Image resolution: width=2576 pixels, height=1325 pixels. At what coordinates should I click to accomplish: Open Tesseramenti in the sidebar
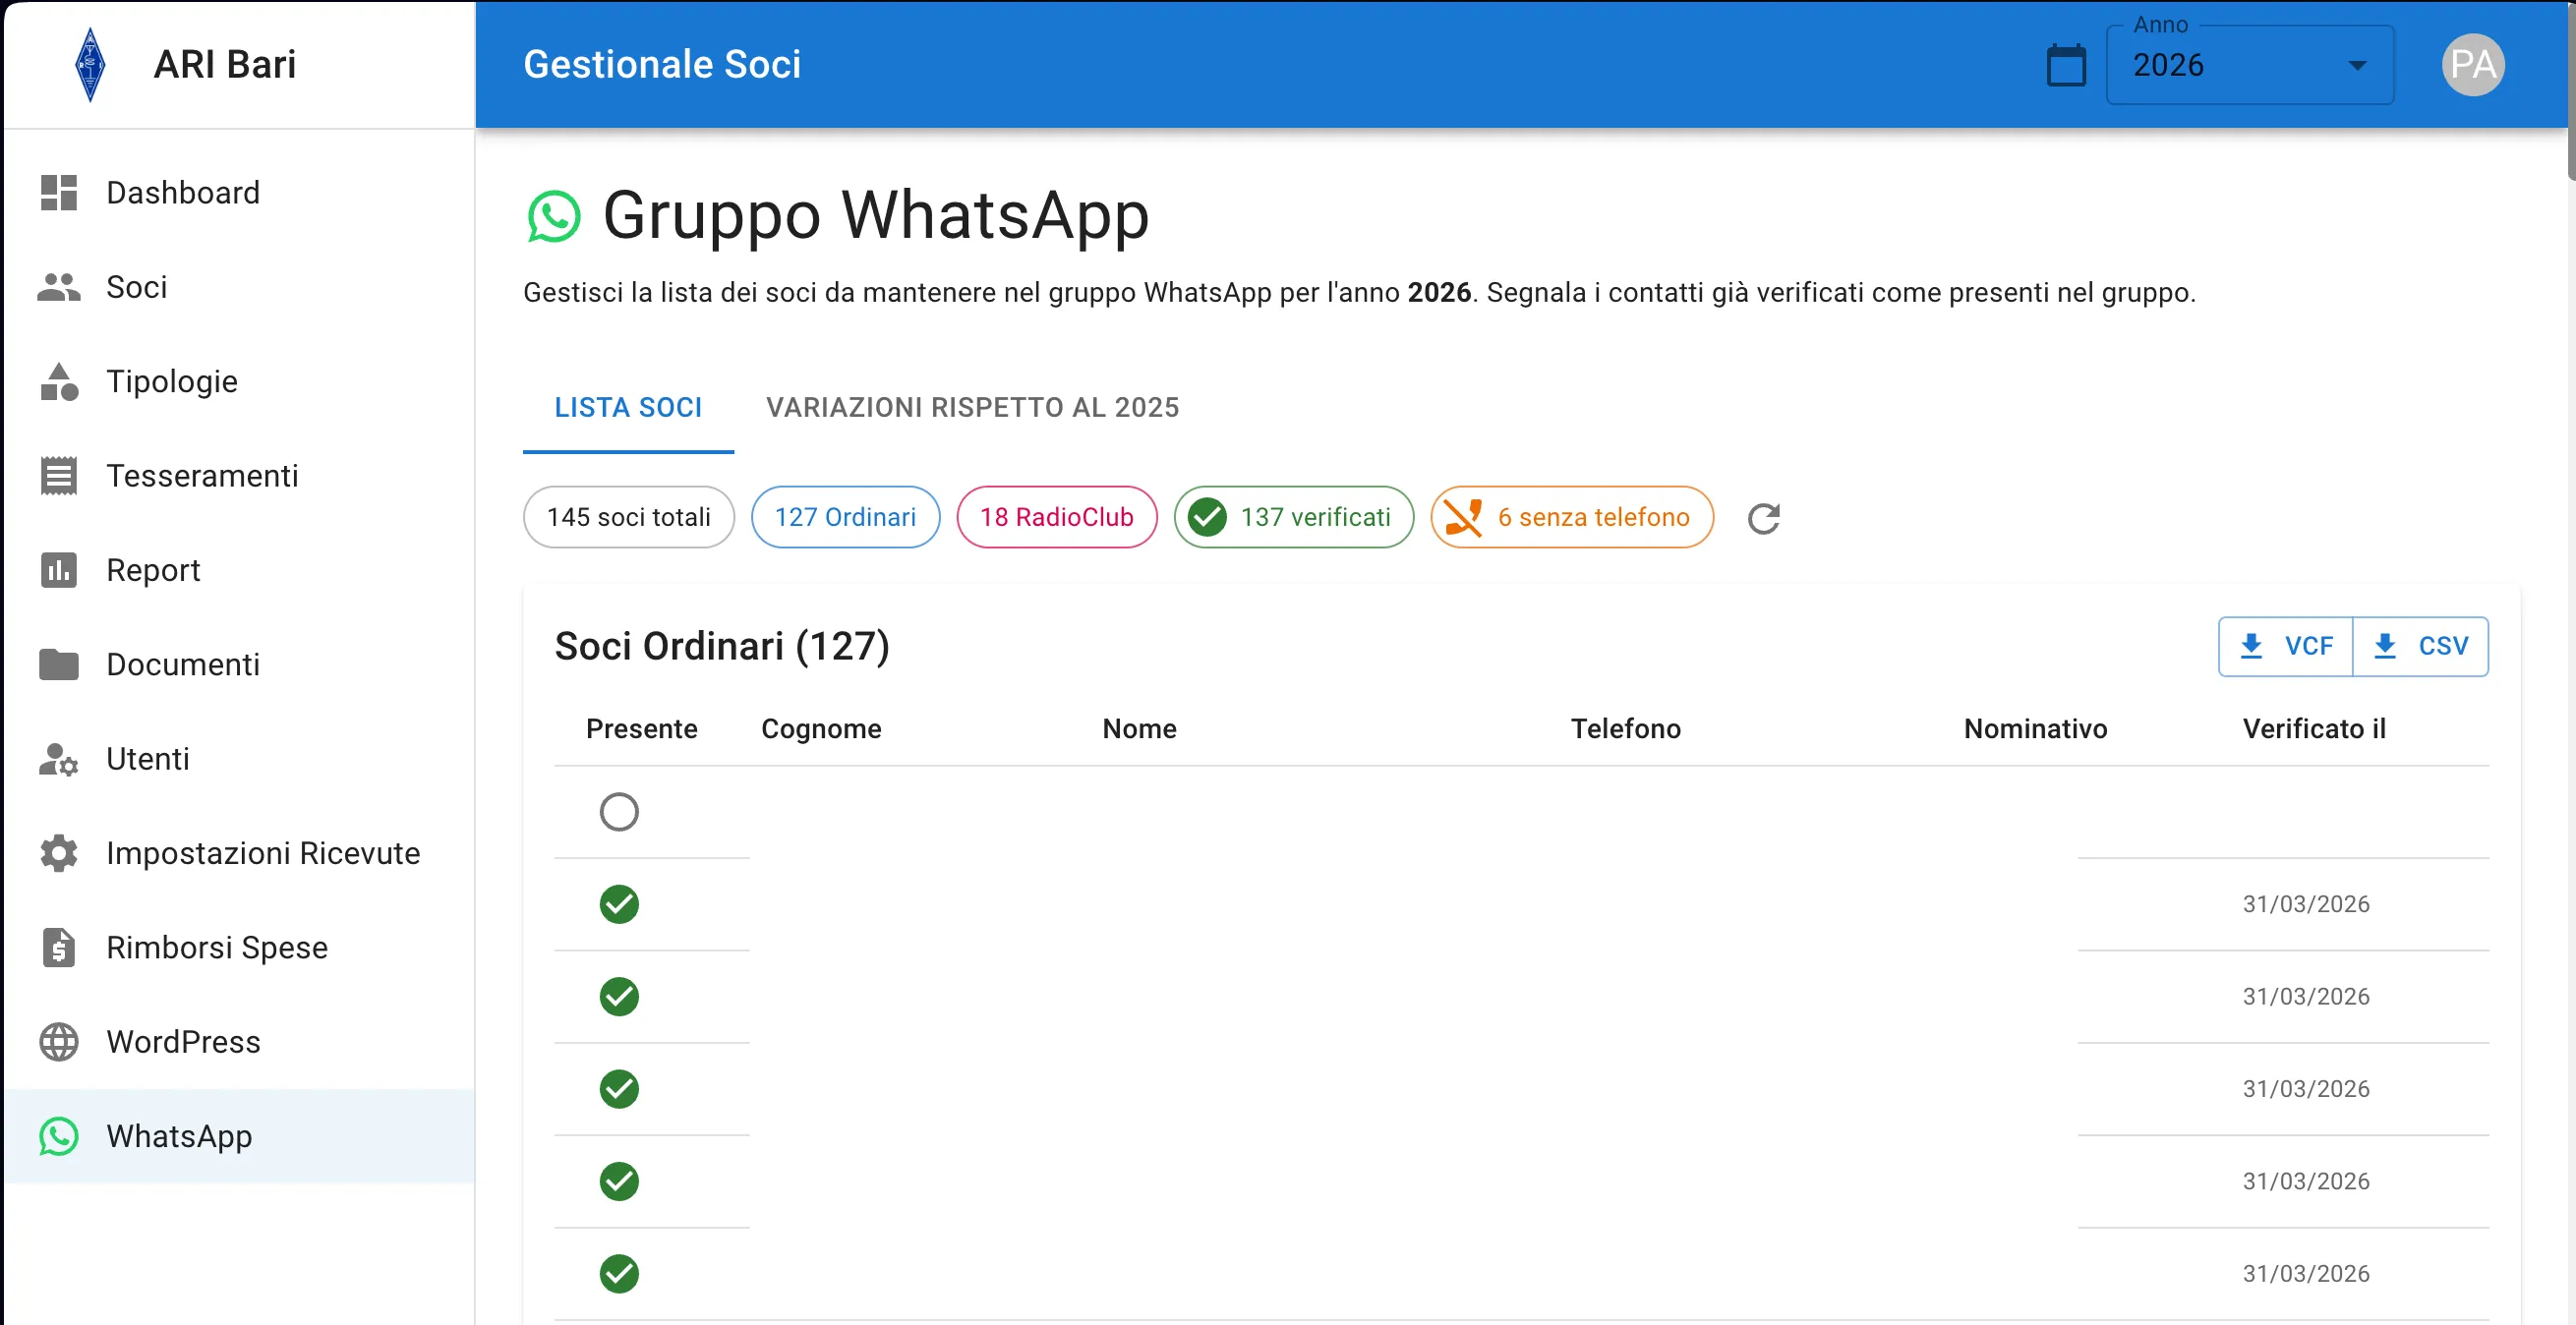point(240,476)
